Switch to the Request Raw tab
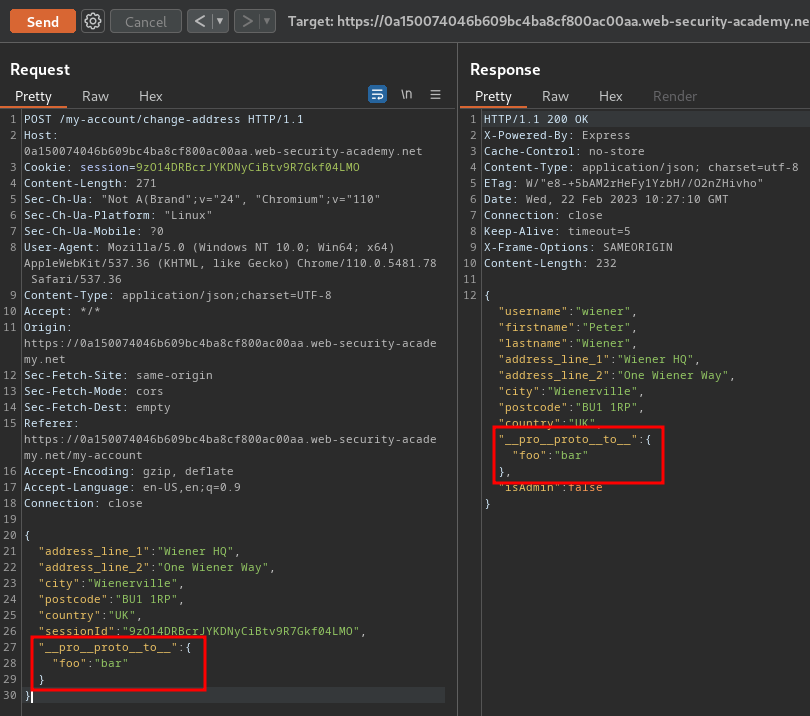 [x=96, y=96]
